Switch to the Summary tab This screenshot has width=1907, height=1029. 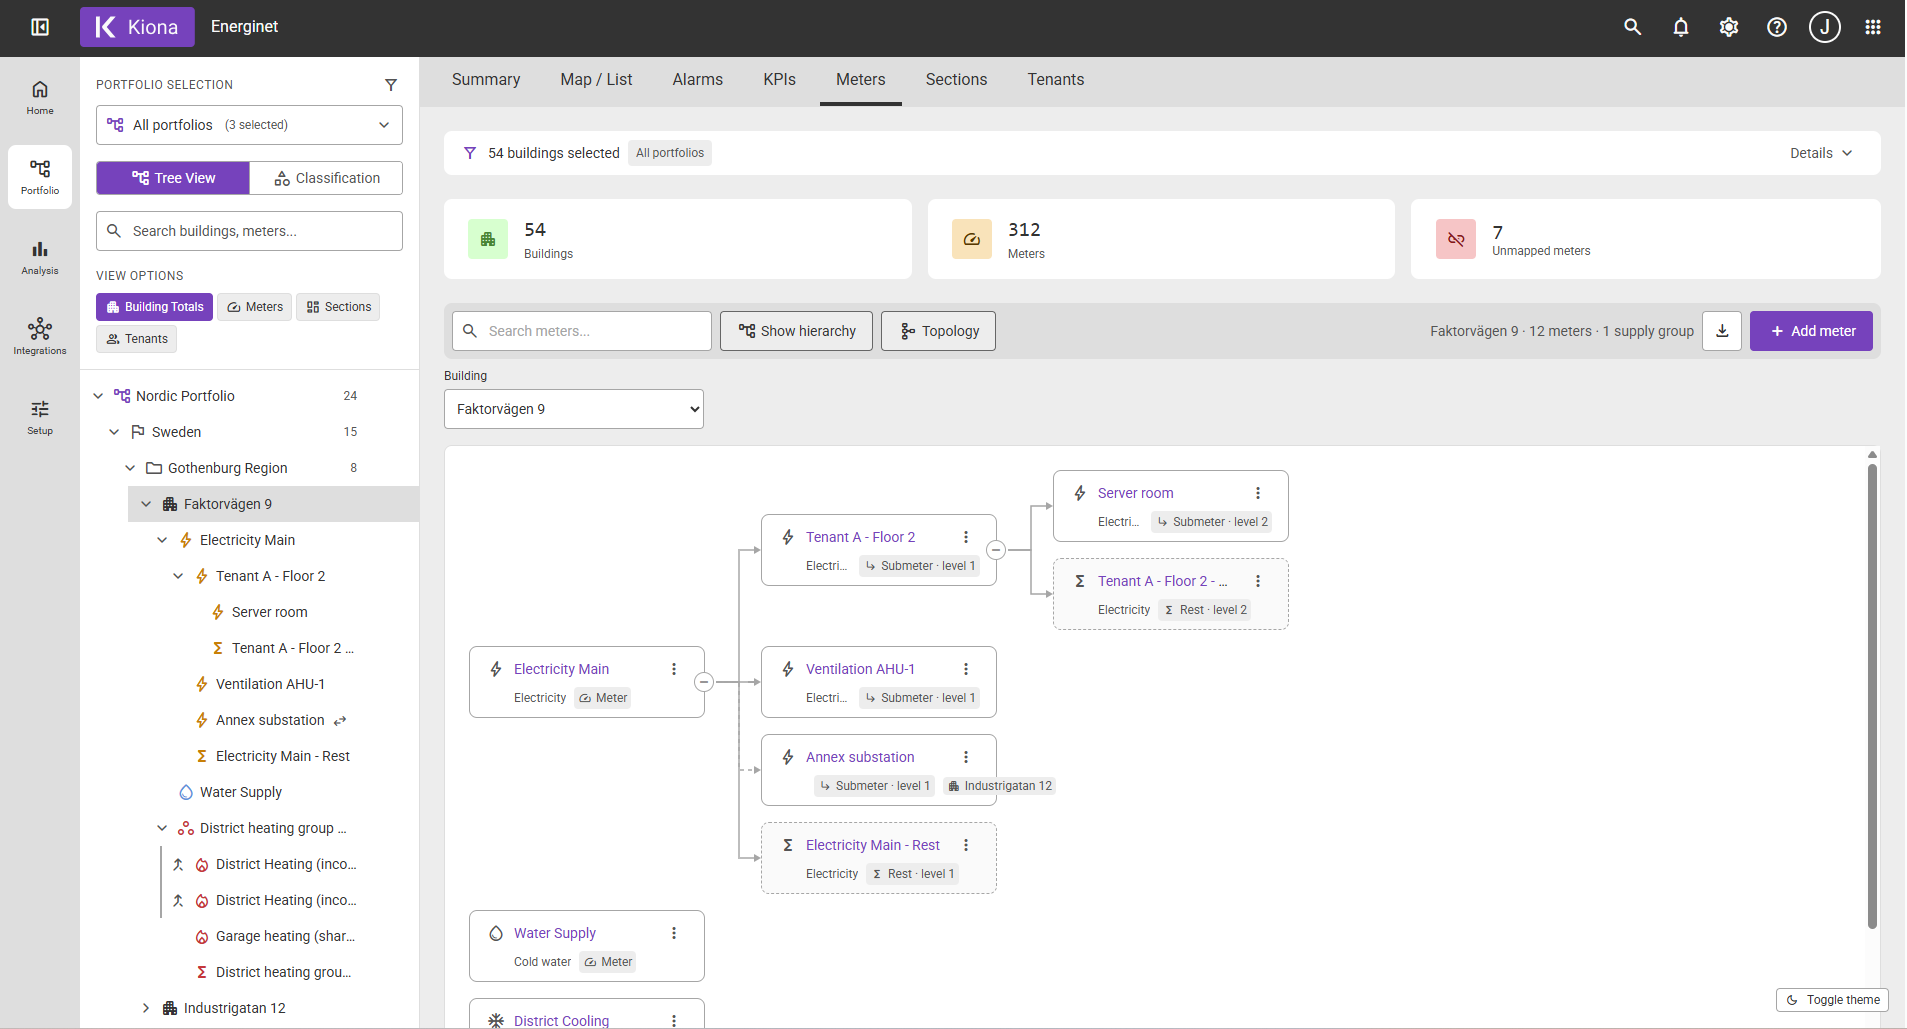[486, 80]
